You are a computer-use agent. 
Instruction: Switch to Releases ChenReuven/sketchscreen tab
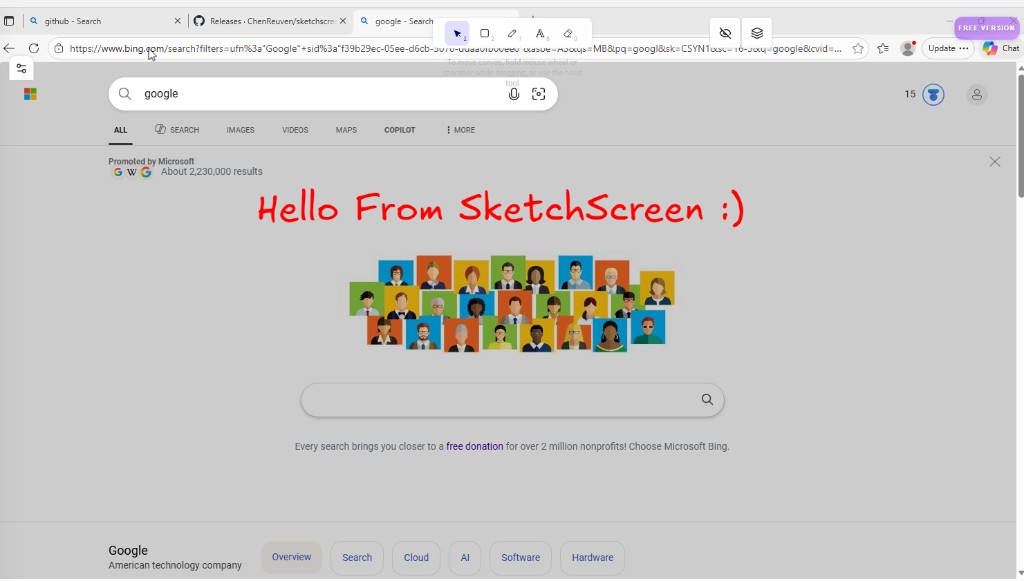pyautogui.click(x=270, y=21)
